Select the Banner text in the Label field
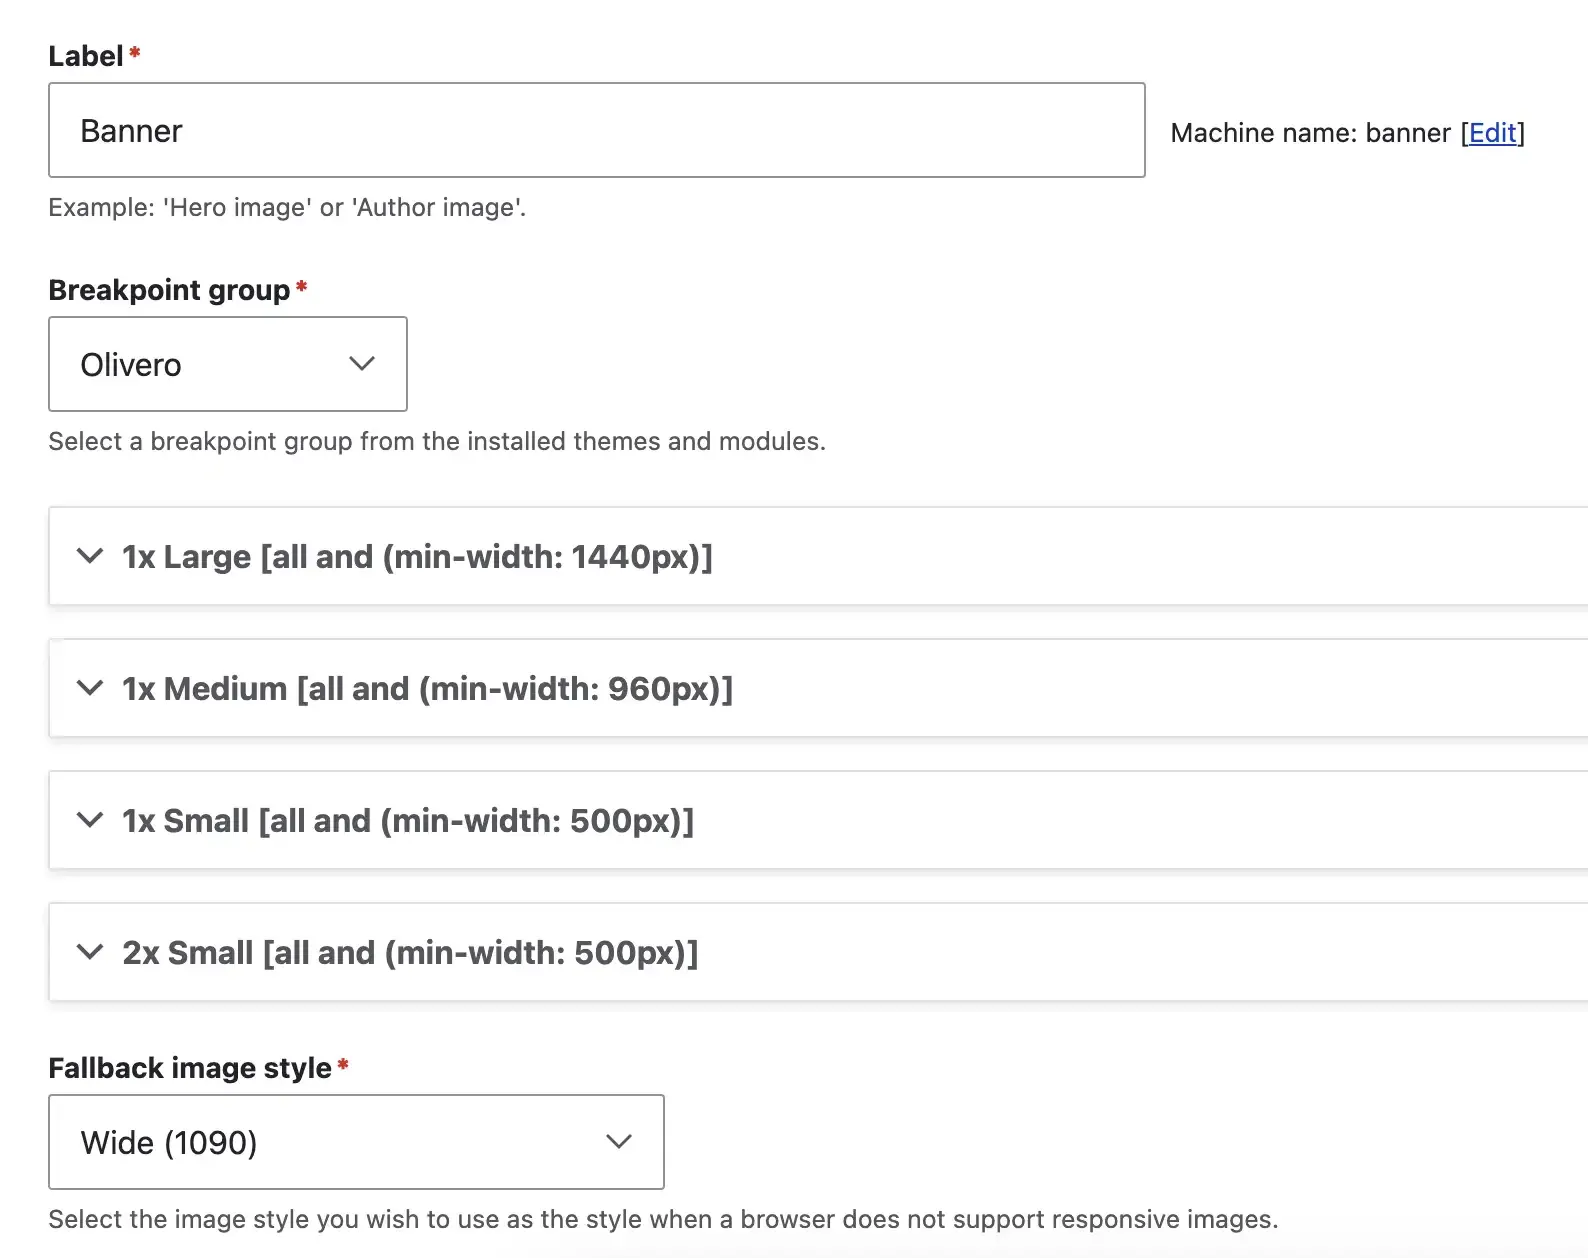The image size is (1588, 1258). pyautogui.click(x=131, y=130)
